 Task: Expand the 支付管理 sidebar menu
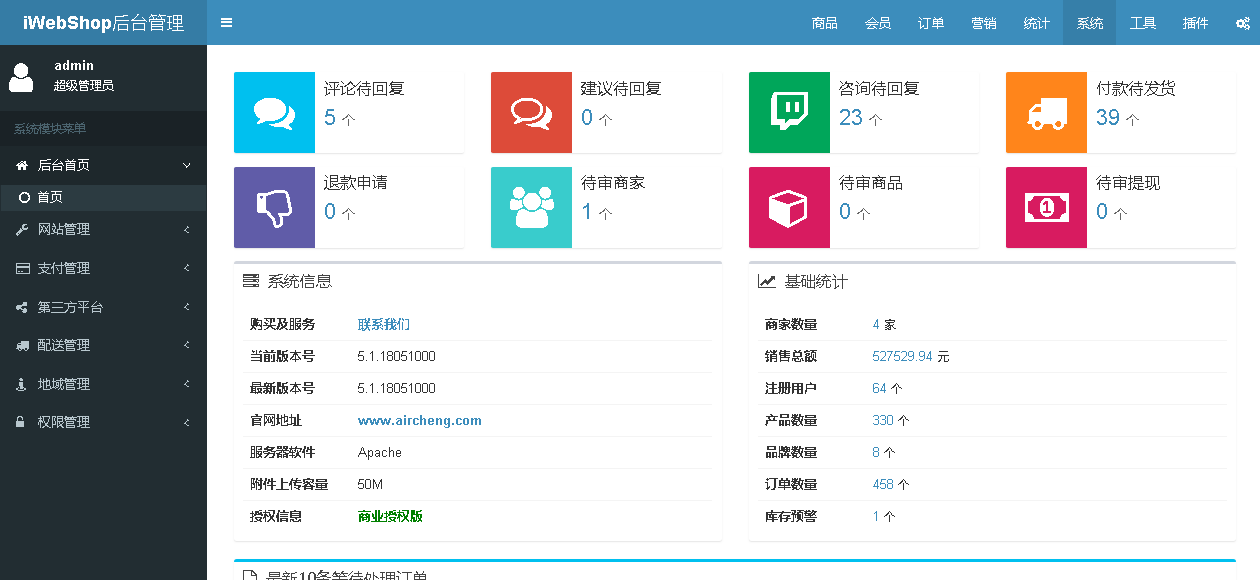pyautogui.click(x=103, y=268)
